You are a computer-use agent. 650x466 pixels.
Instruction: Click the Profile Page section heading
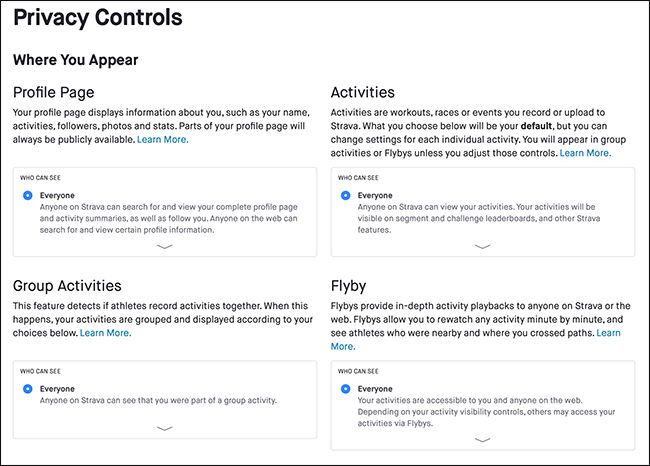[x=53, y=92]
